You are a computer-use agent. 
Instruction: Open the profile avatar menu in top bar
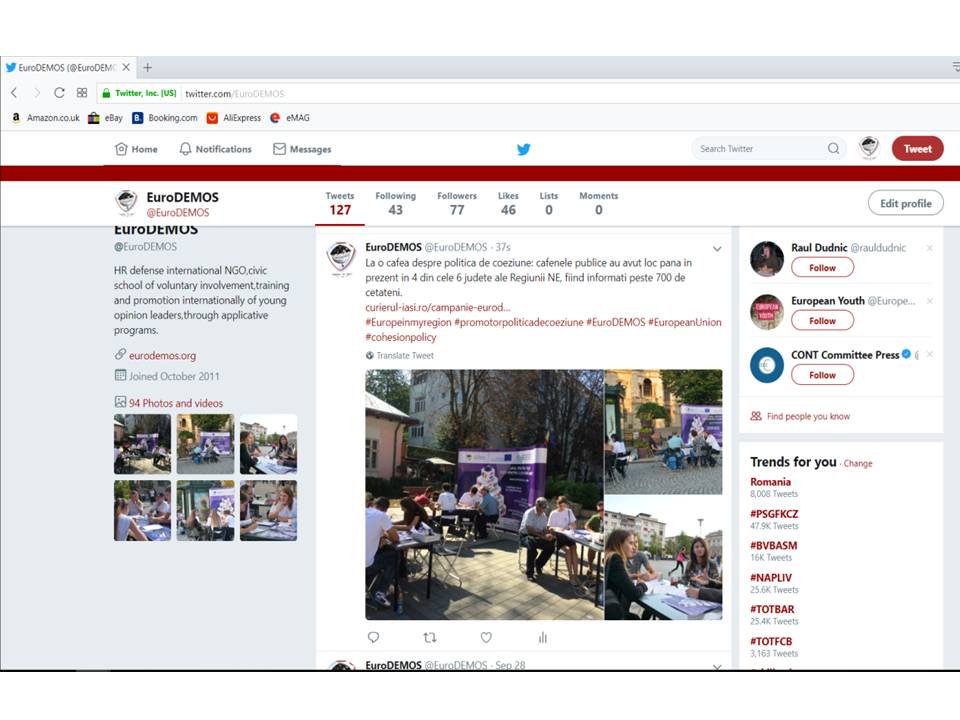869,148
